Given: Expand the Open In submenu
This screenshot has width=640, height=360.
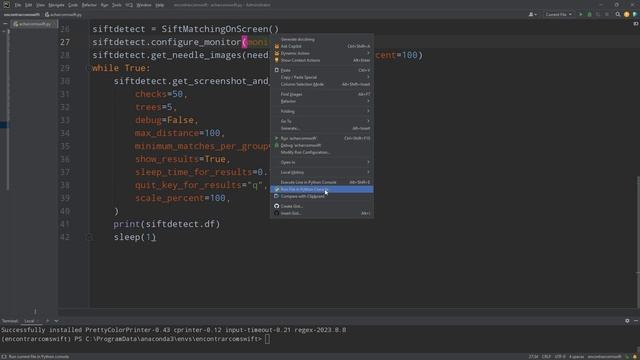Looking at the screenshot, I should pyautogui.click(x=322, y=162).
